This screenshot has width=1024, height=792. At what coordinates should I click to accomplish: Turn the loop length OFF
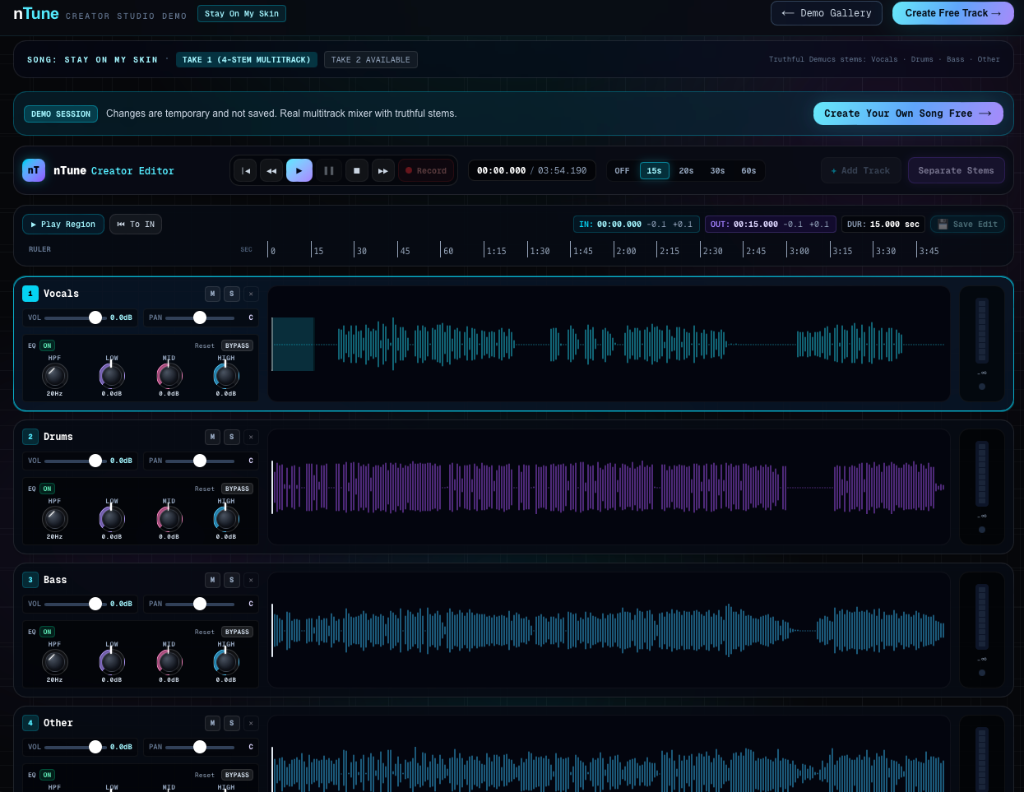tap(622, 170)
